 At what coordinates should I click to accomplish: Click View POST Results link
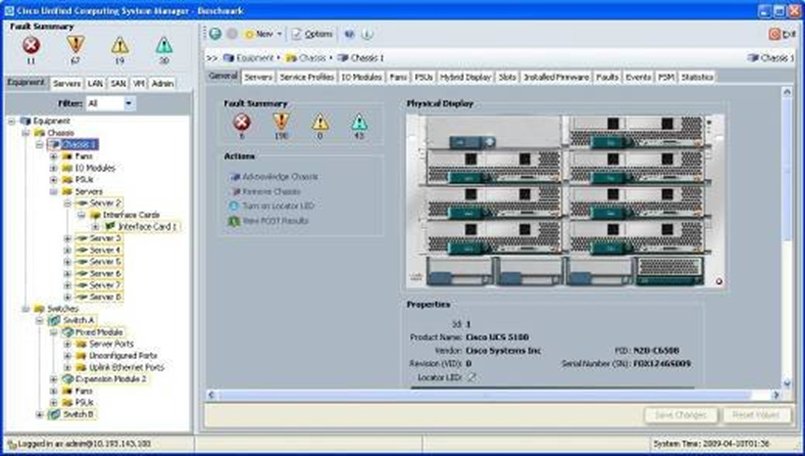coord(269,221)
